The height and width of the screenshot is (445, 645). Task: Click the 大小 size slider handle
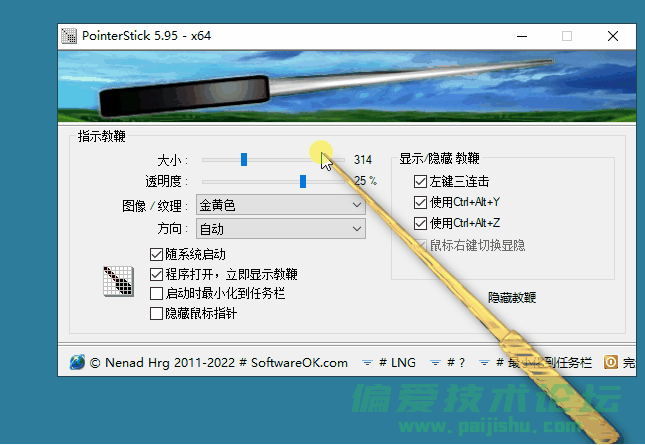click(x=243, y=159)
